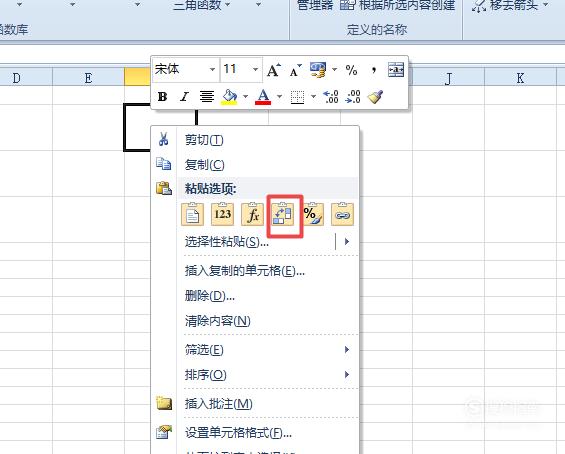Choose the Paste Link chain option
565x454 pixels.
pyautogui.click(x=342, y=214)
